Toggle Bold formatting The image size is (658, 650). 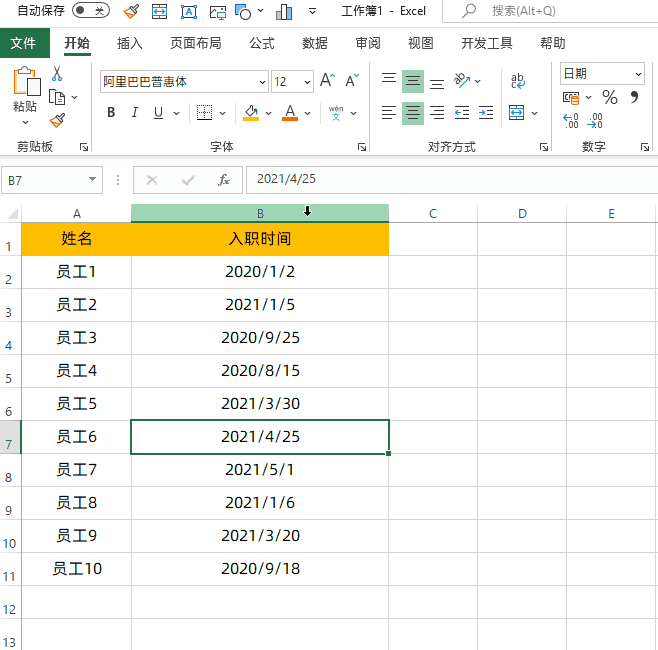[x=111, y=112]
